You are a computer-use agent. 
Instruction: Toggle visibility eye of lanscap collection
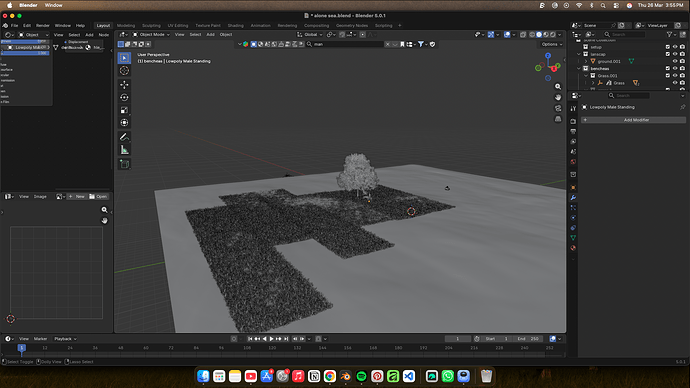pyautogui.click(x=675, y=54)
